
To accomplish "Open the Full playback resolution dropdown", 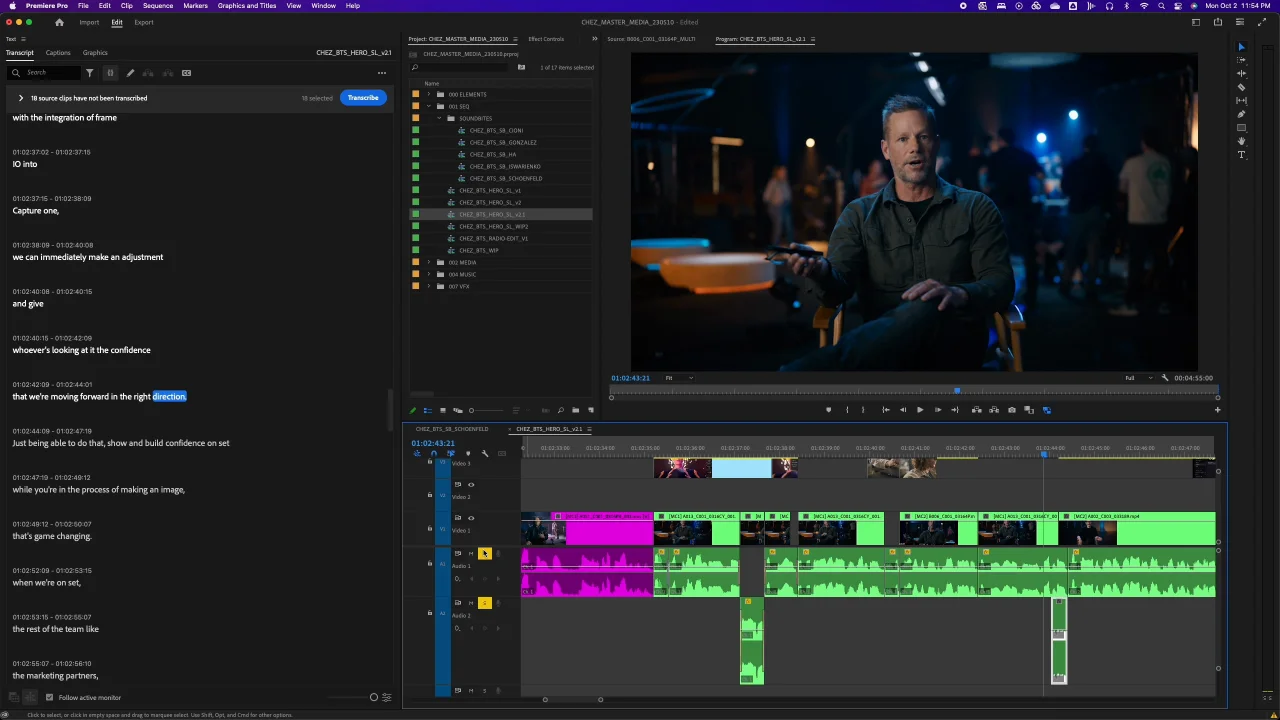I will 1137,378.
